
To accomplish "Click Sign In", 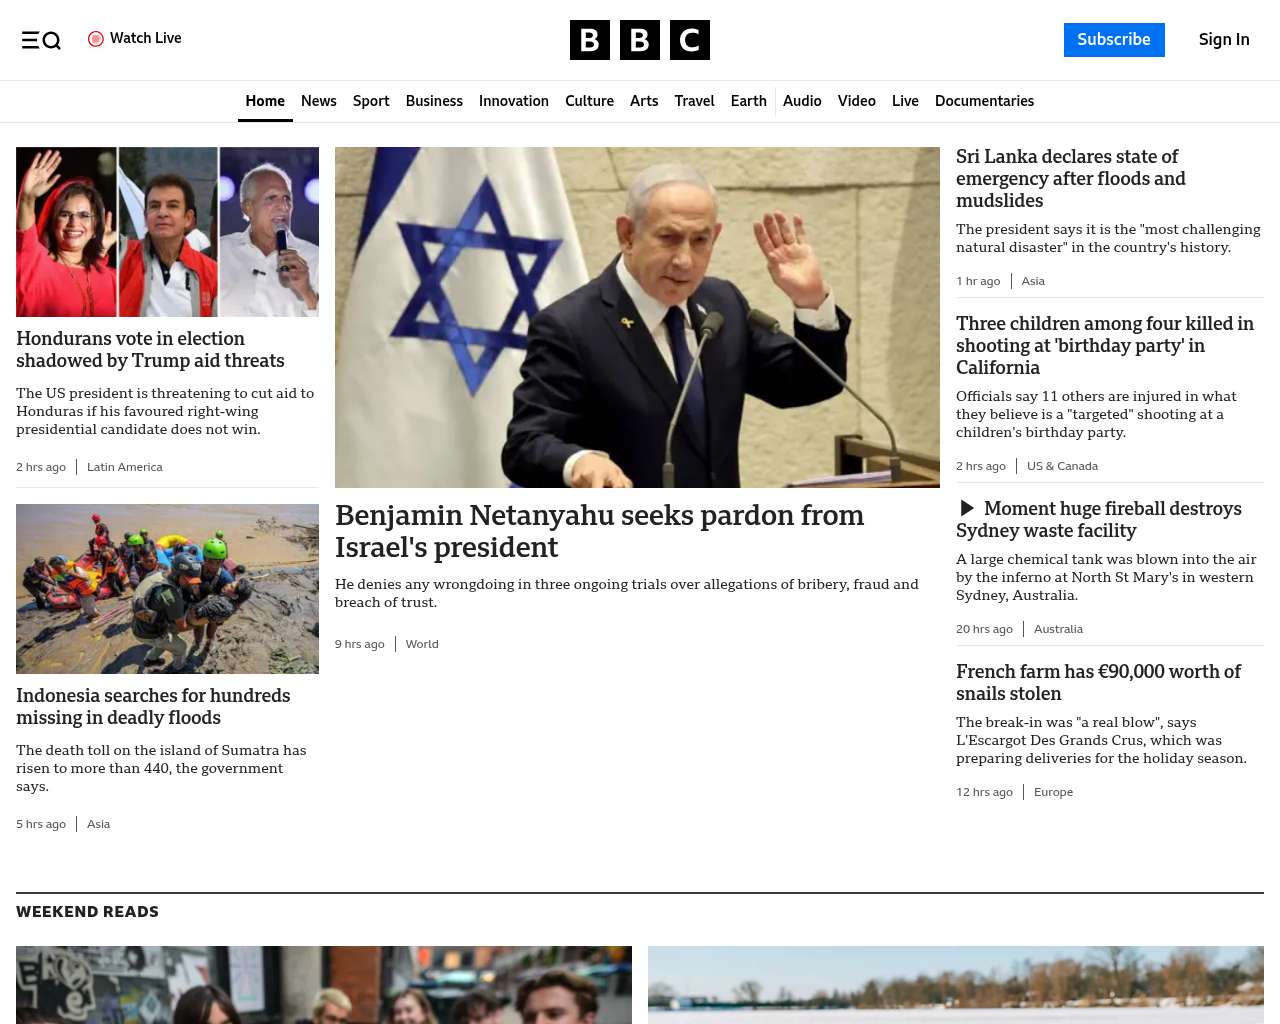I will pos(1224,40).
